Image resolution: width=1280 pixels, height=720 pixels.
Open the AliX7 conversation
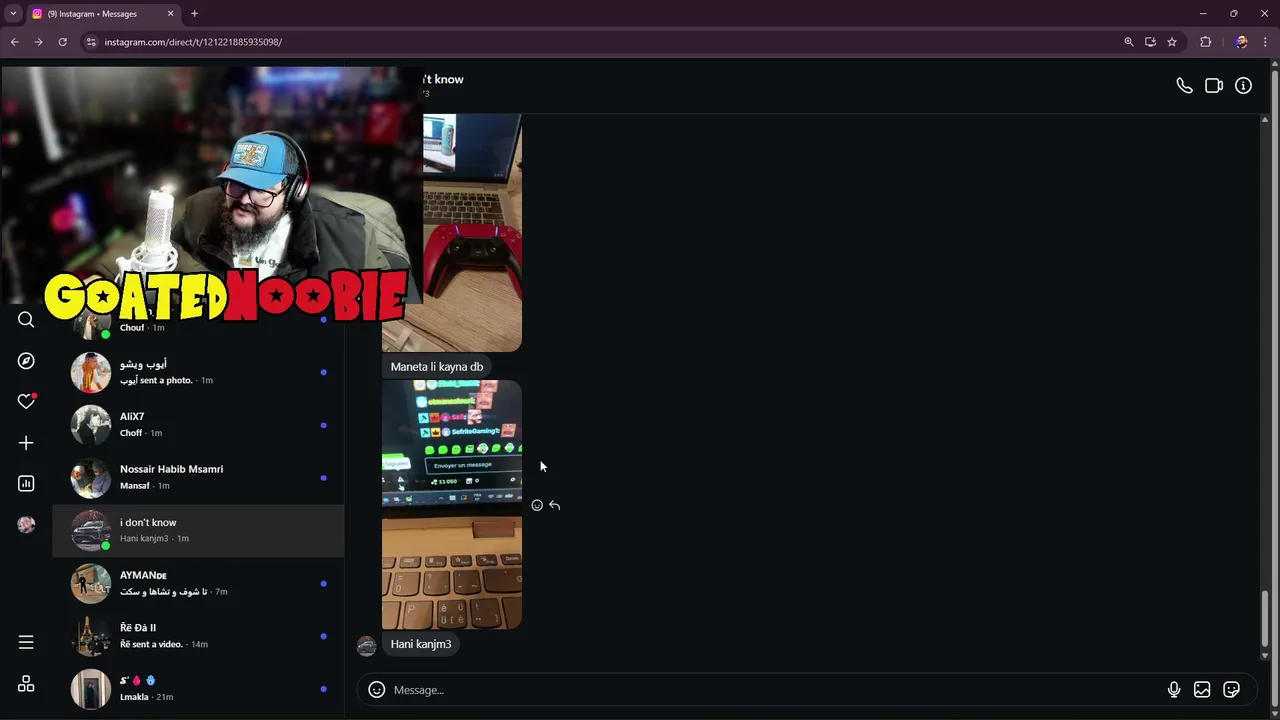pyautogui.click(x=198, y=425)
